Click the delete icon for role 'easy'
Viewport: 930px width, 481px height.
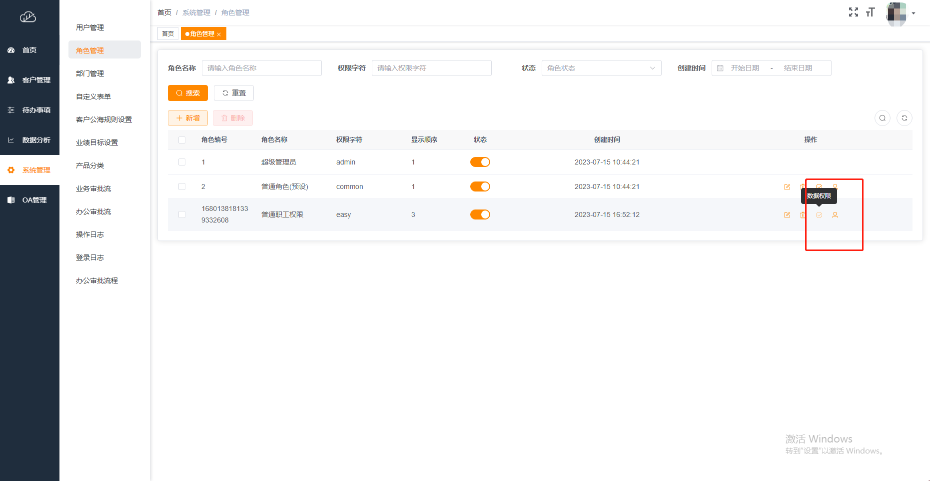pos(803,215)
